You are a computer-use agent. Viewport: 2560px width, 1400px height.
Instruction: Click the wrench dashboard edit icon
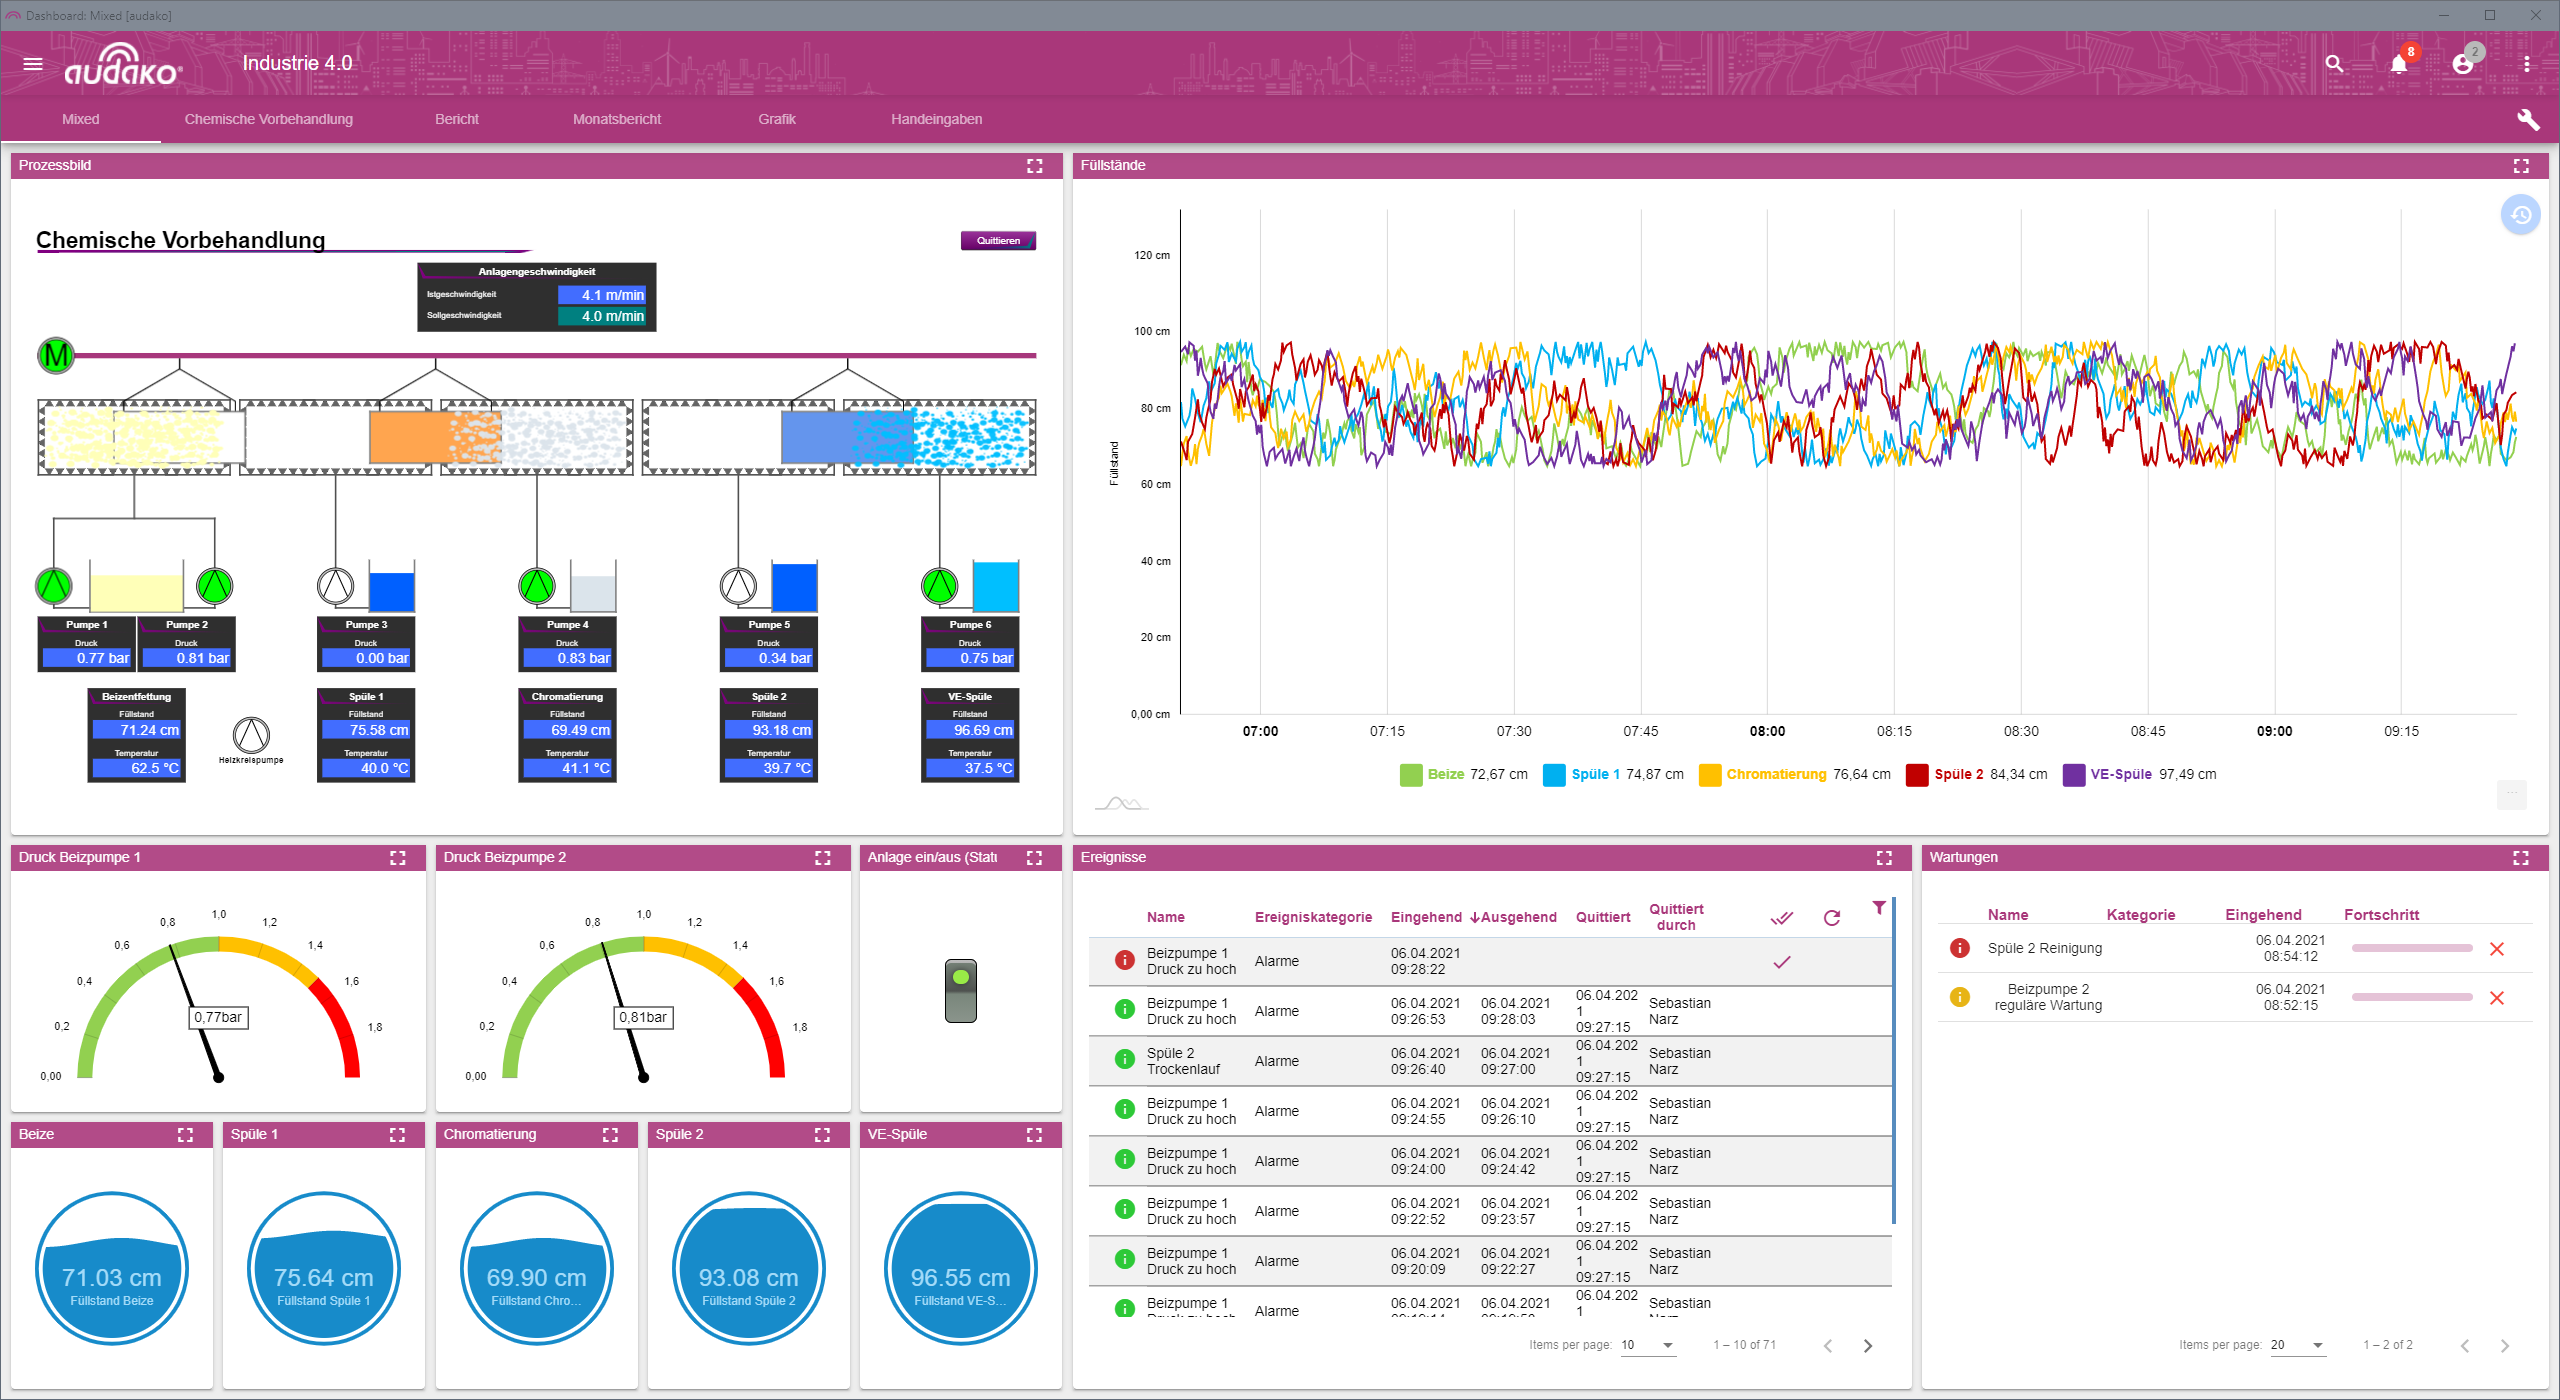2529,119
